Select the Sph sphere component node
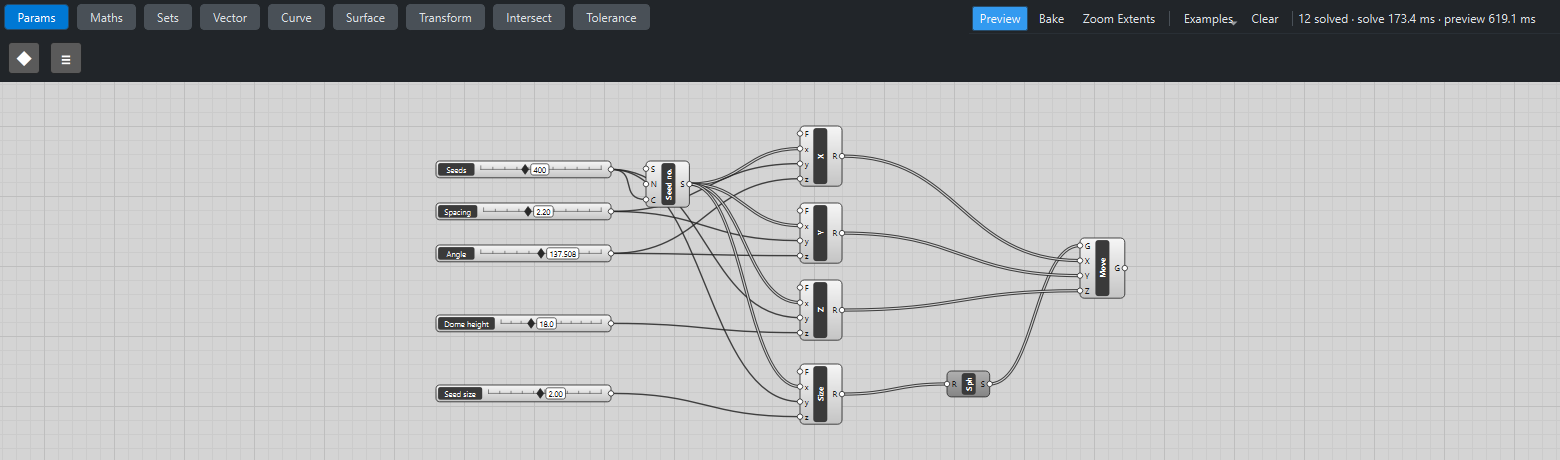The height and width of the screenshot is (460, 1560). click(968, 384)
